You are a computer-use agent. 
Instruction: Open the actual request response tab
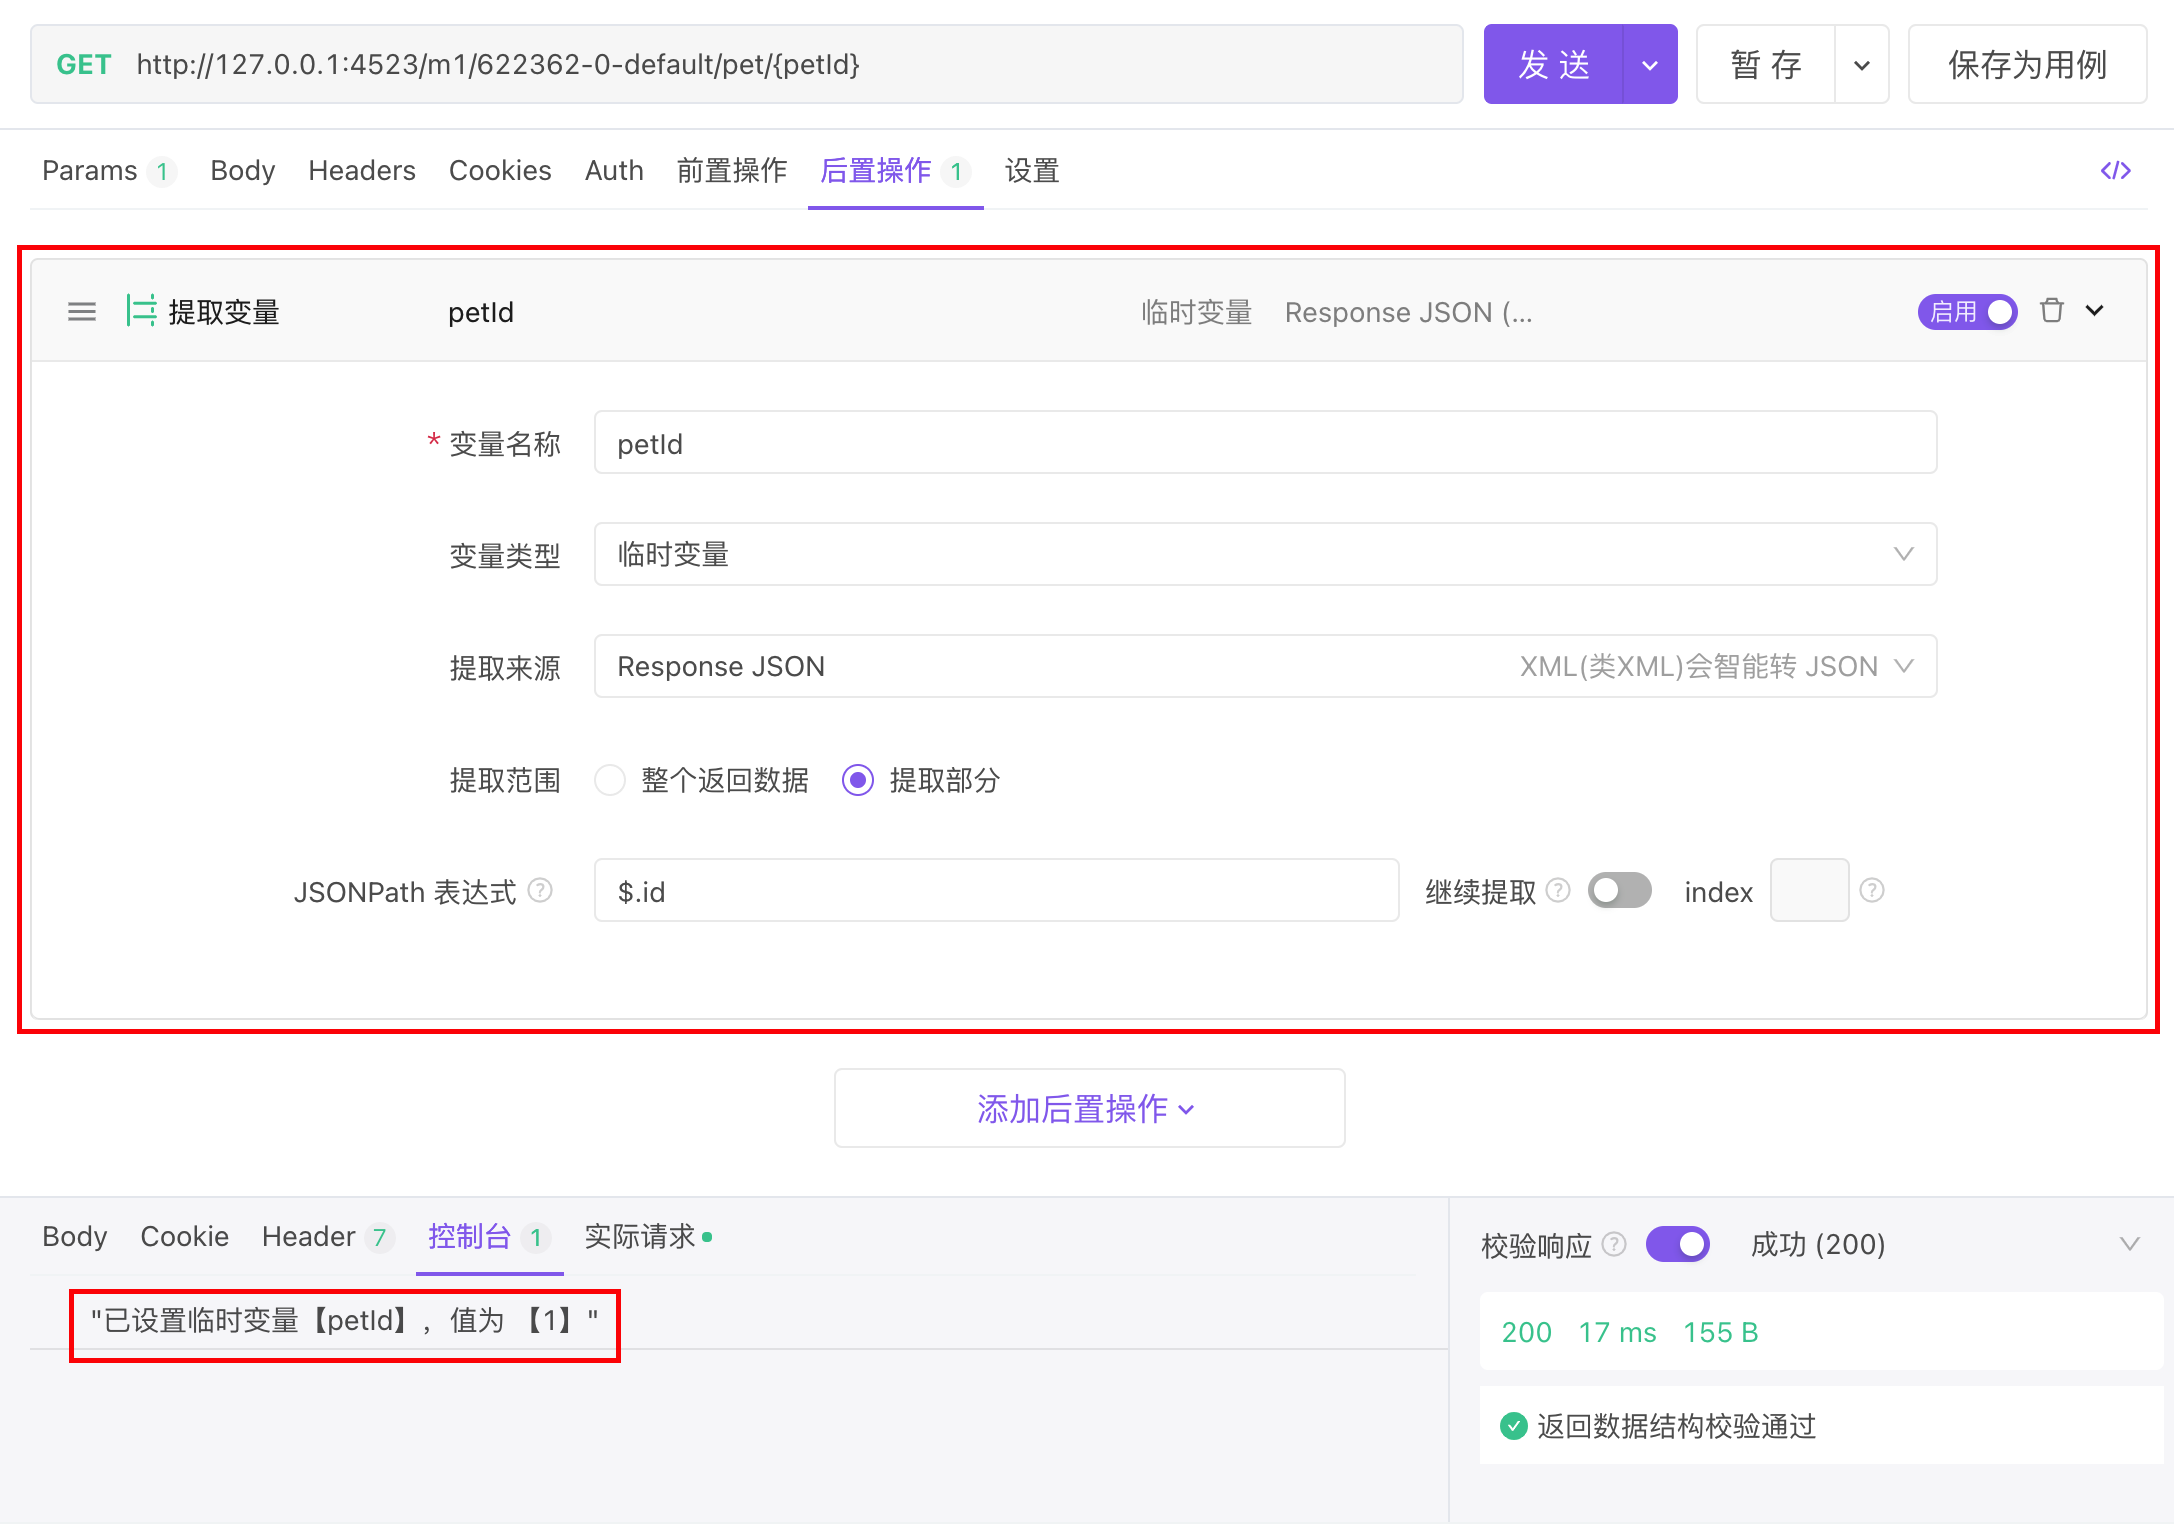[x=640, y=1237]
